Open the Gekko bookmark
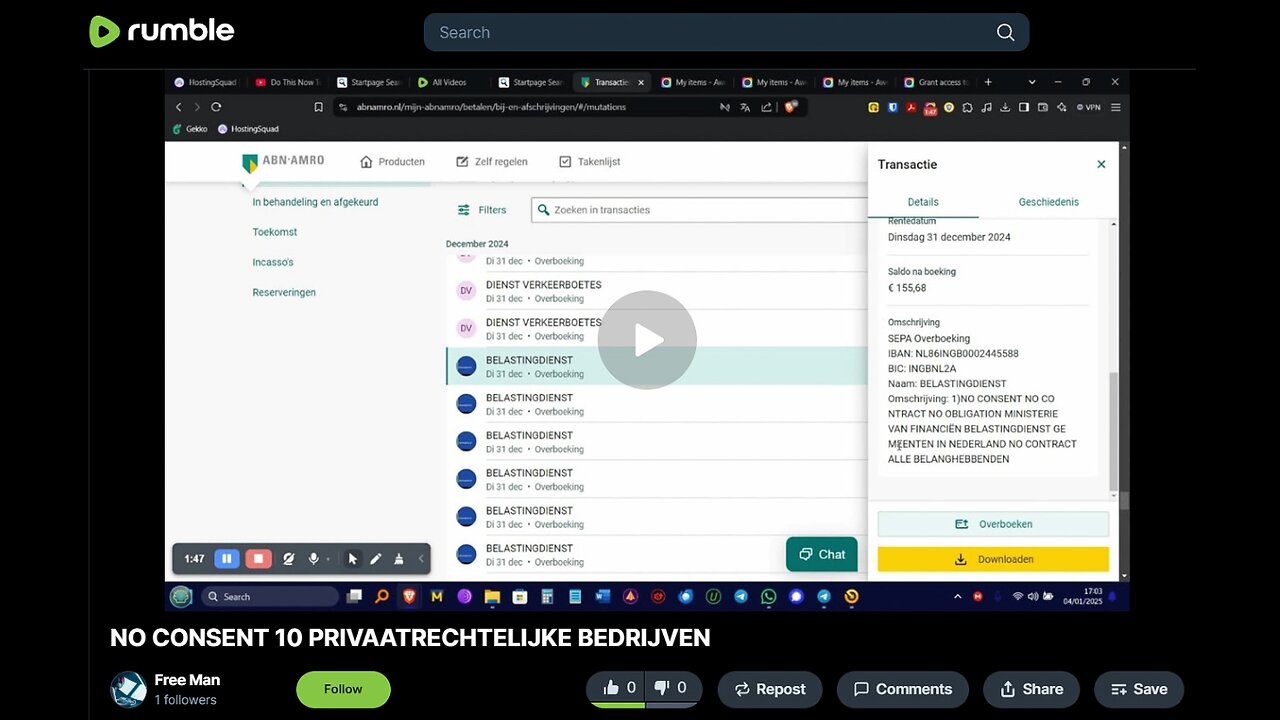The width and height of the screenshot is (1280, 720). pos(189,129)
